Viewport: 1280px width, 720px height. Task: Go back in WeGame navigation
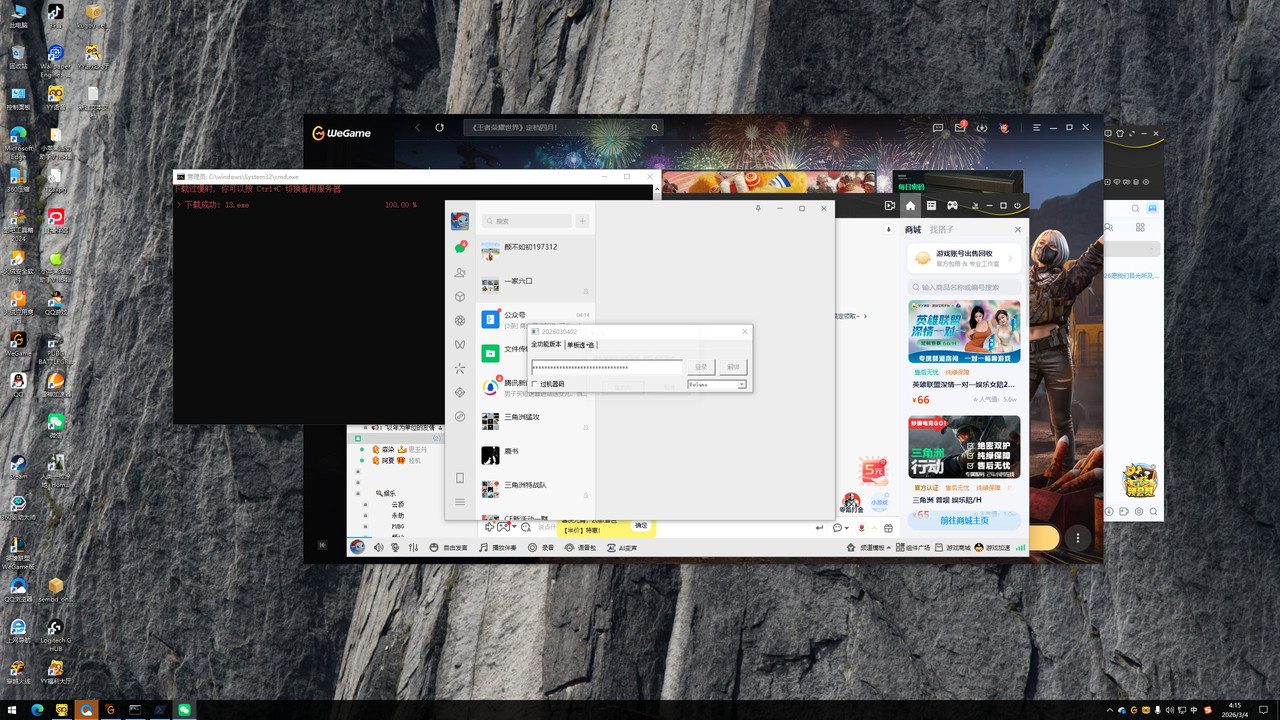(x=418, y=128)
